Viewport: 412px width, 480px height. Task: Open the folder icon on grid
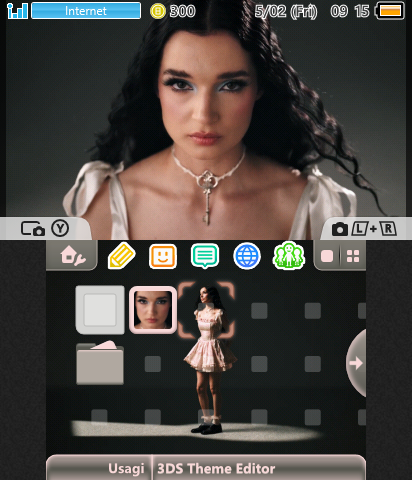(100, 363)
